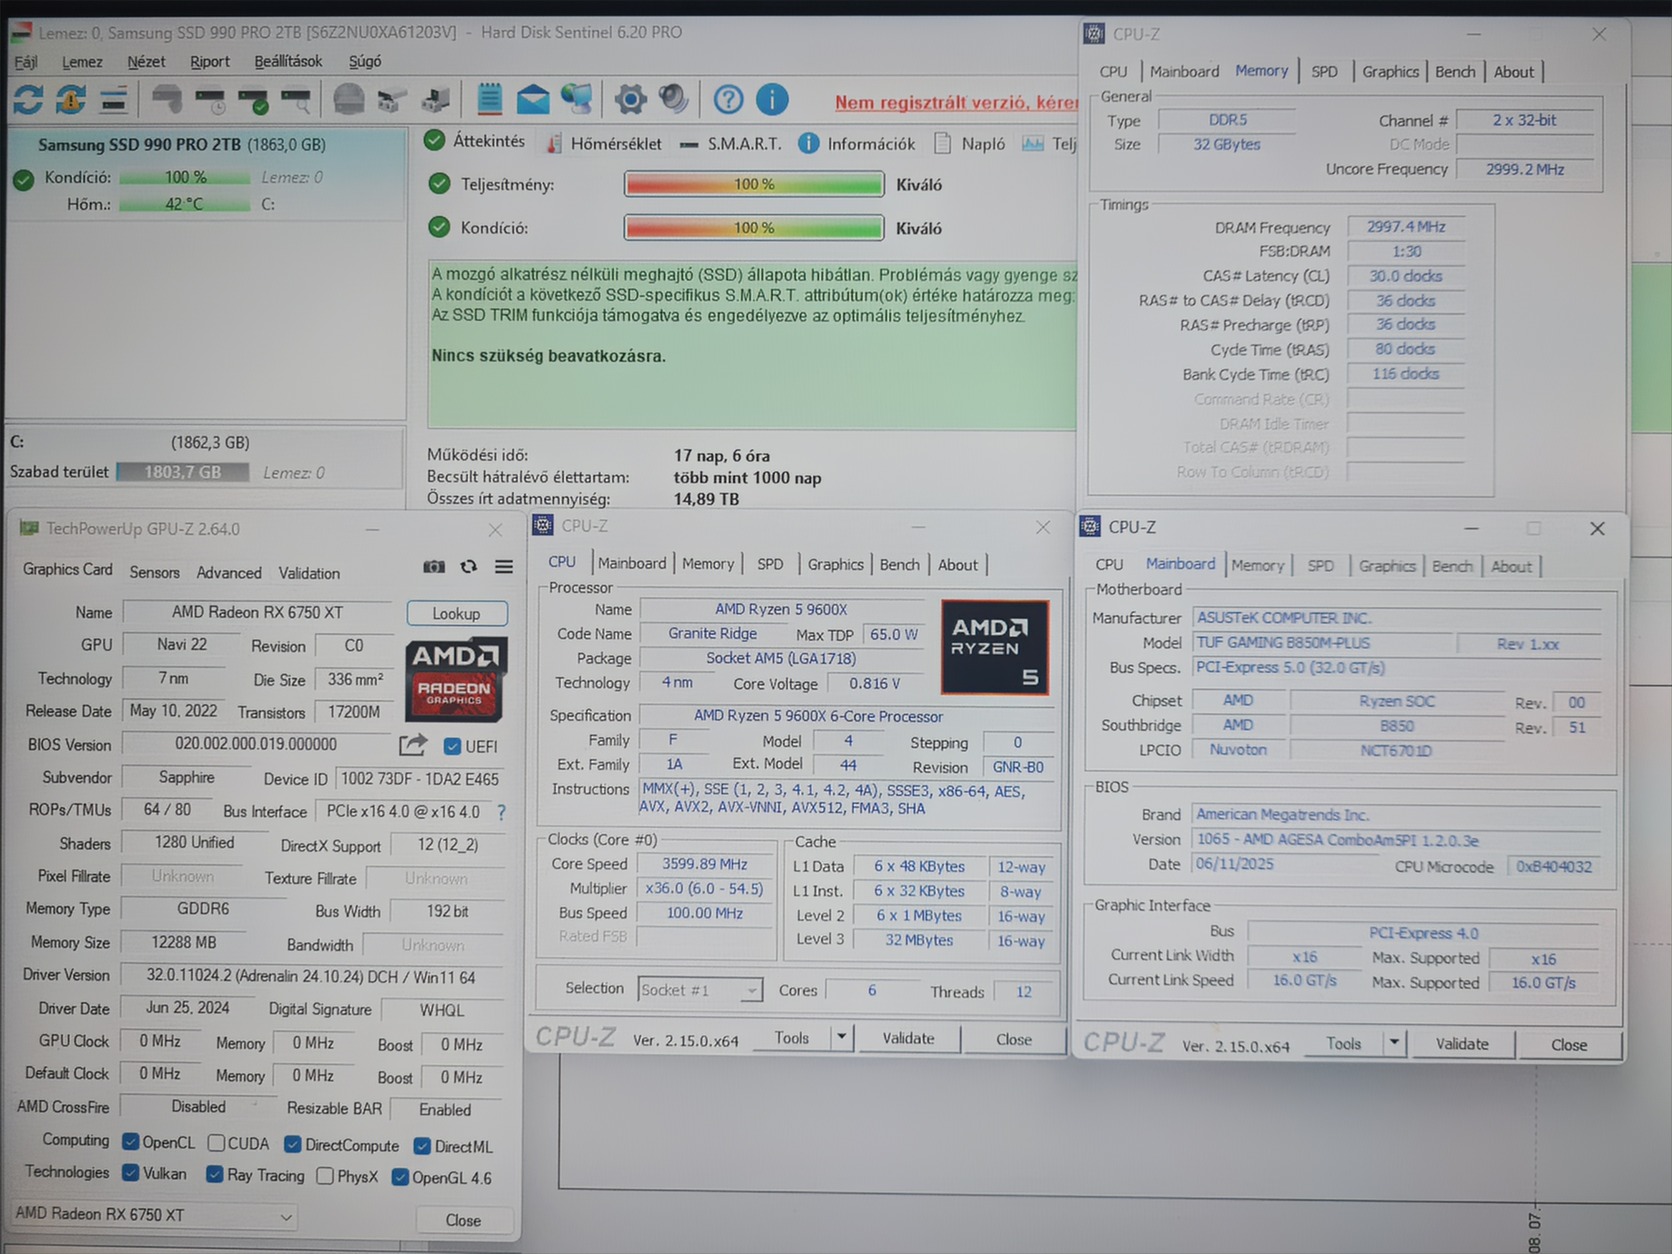This screenshot has width=1672, height=1254.
Task: Click Validate in the CPU-Z processor window
Action: (x=908, y=1039)
